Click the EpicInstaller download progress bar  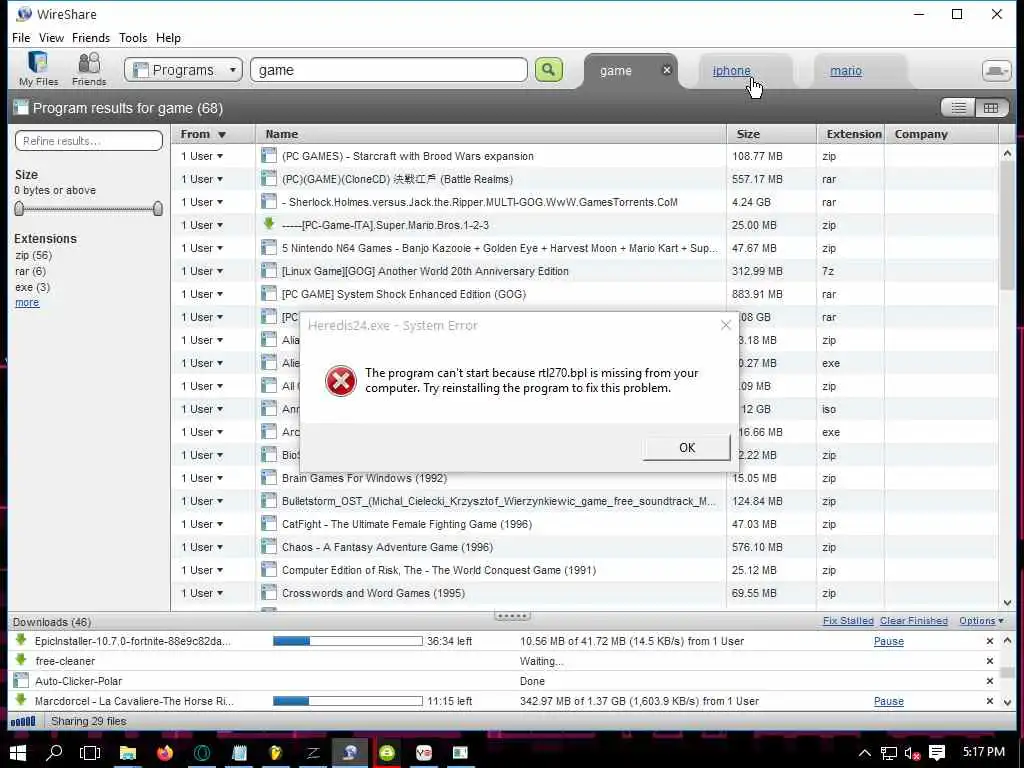click(347, 641)
